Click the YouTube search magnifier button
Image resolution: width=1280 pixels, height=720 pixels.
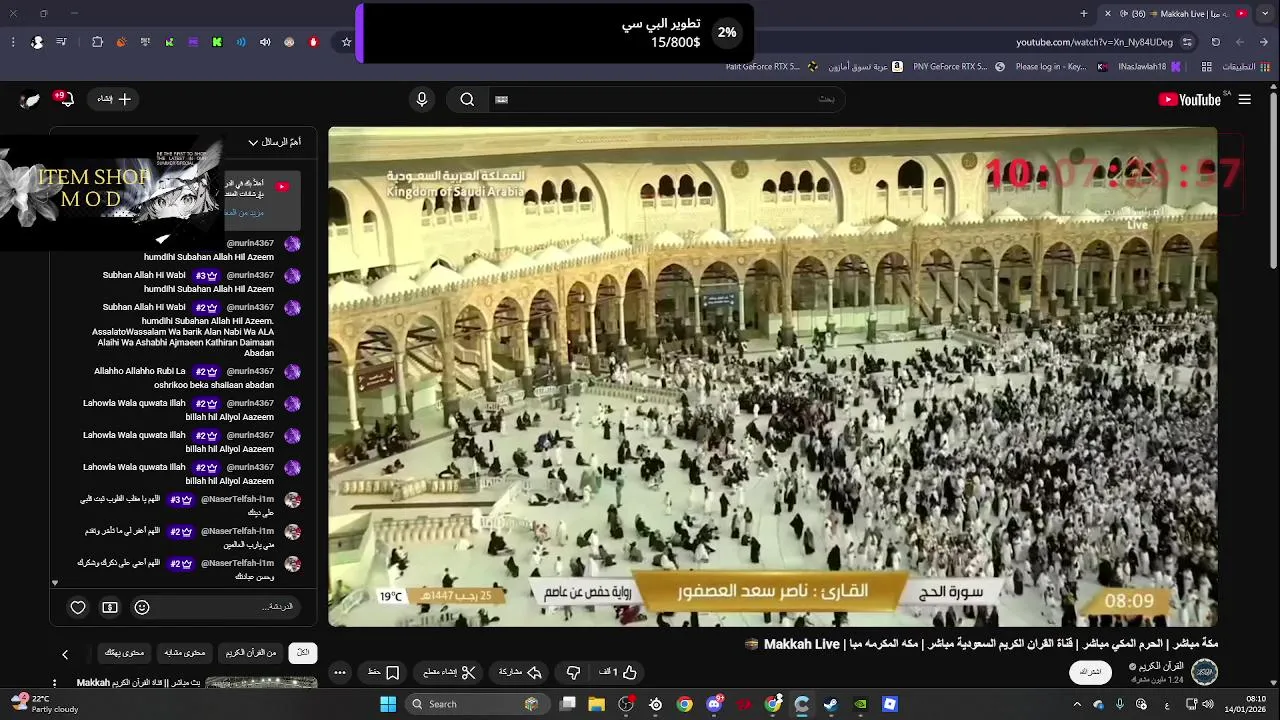(467, 99)
